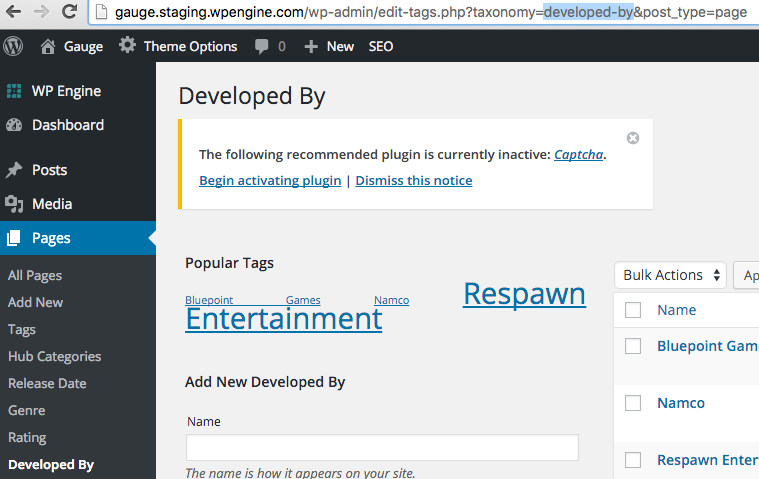
Task: Open Bluepoint Games term in the table
Action: [708, 346]
